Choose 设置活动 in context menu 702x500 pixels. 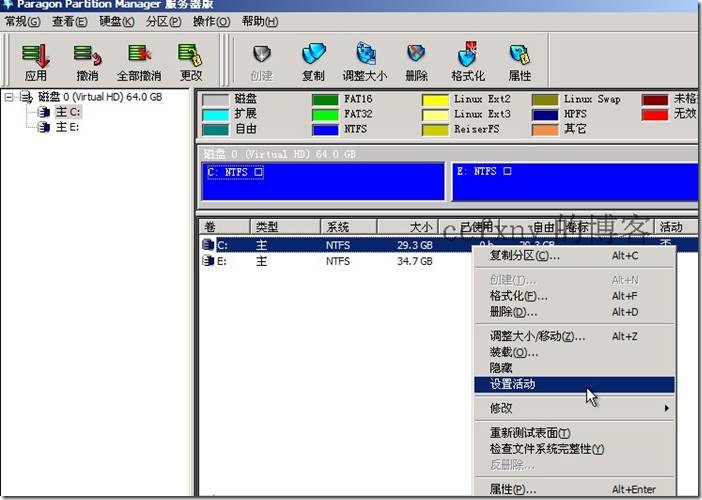(574, 384)
